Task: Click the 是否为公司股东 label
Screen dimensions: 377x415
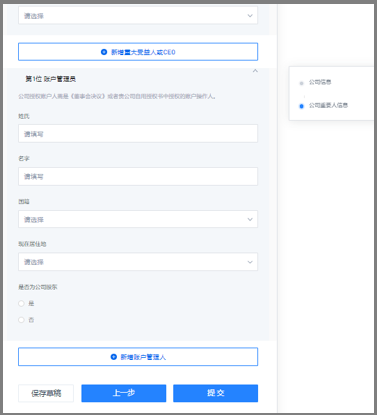Action: [x=38, y=287]
